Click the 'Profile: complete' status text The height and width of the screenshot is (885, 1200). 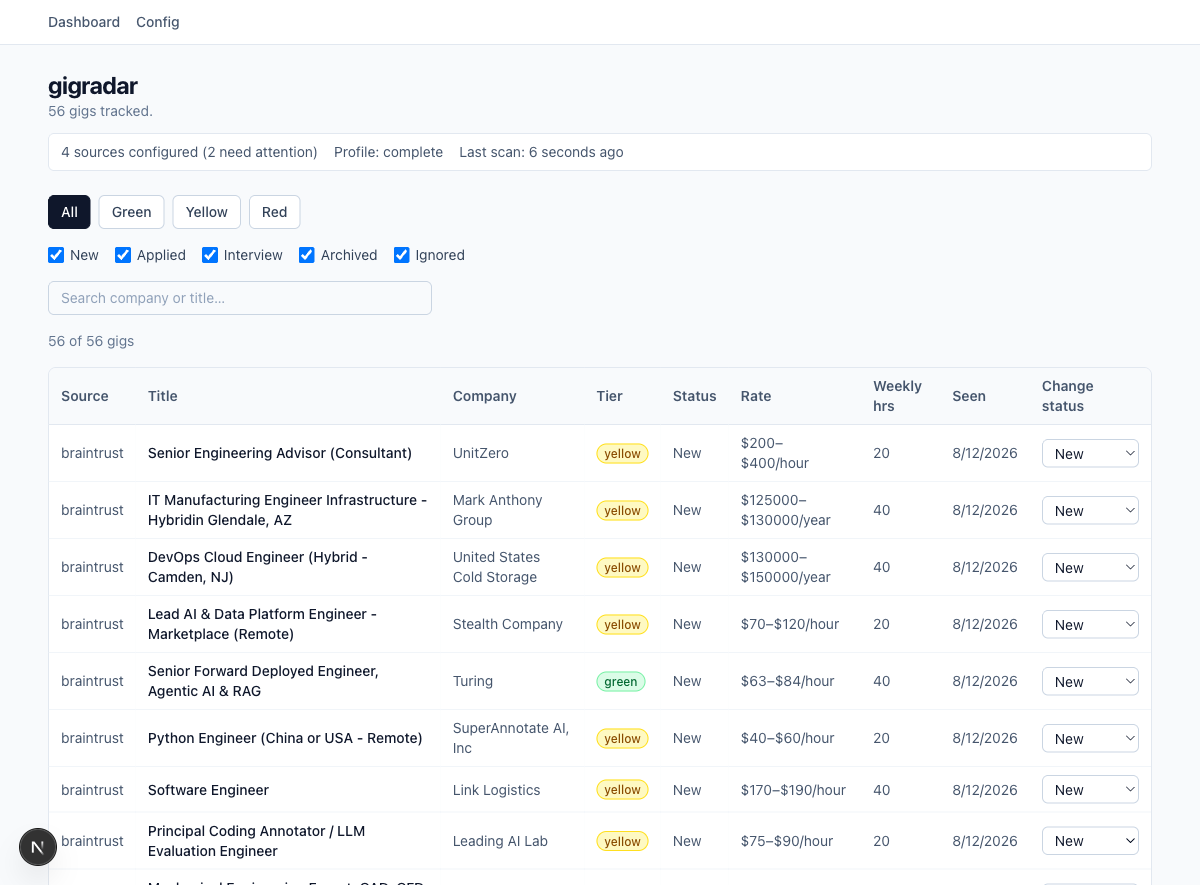[388, 152]
